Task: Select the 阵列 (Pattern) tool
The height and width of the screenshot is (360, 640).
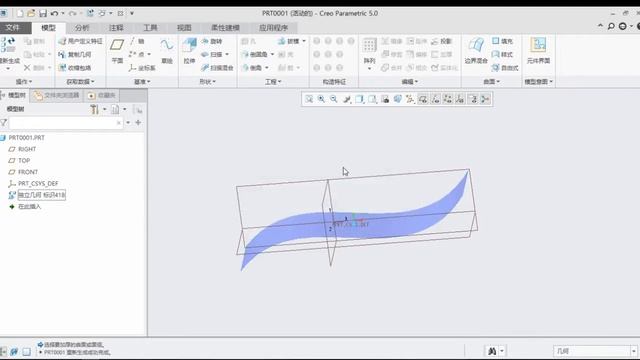Action: click(x=369, y=51)
